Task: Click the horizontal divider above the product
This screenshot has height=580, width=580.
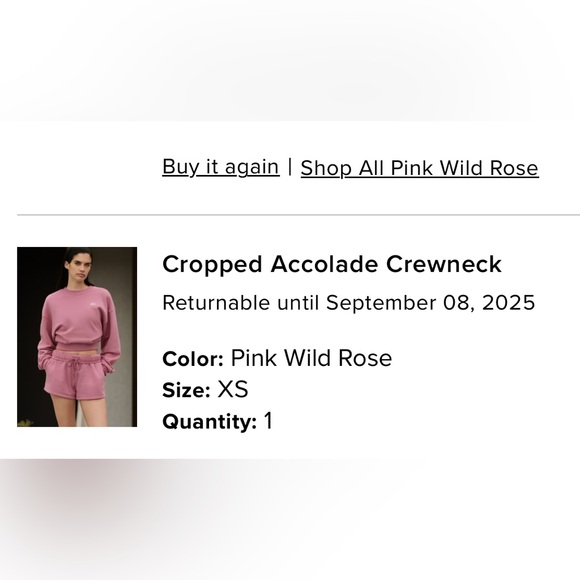Action: 298,215
